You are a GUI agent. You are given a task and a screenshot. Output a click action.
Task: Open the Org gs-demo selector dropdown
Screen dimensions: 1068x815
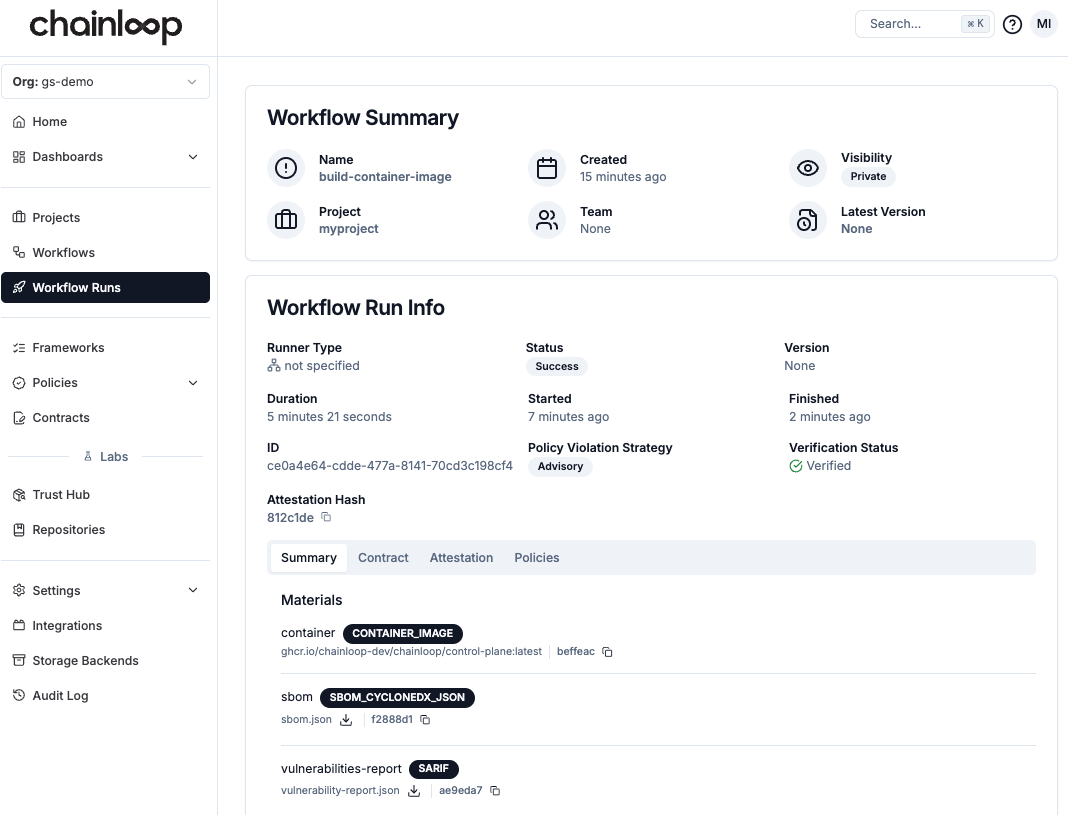click(x=106, y=82)
